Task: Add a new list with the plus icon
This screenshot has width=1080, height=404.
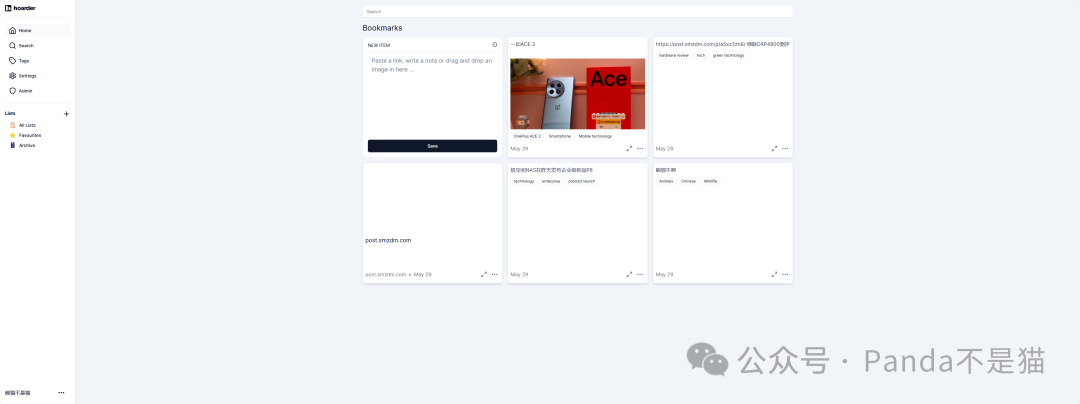Action: (66, 114)
